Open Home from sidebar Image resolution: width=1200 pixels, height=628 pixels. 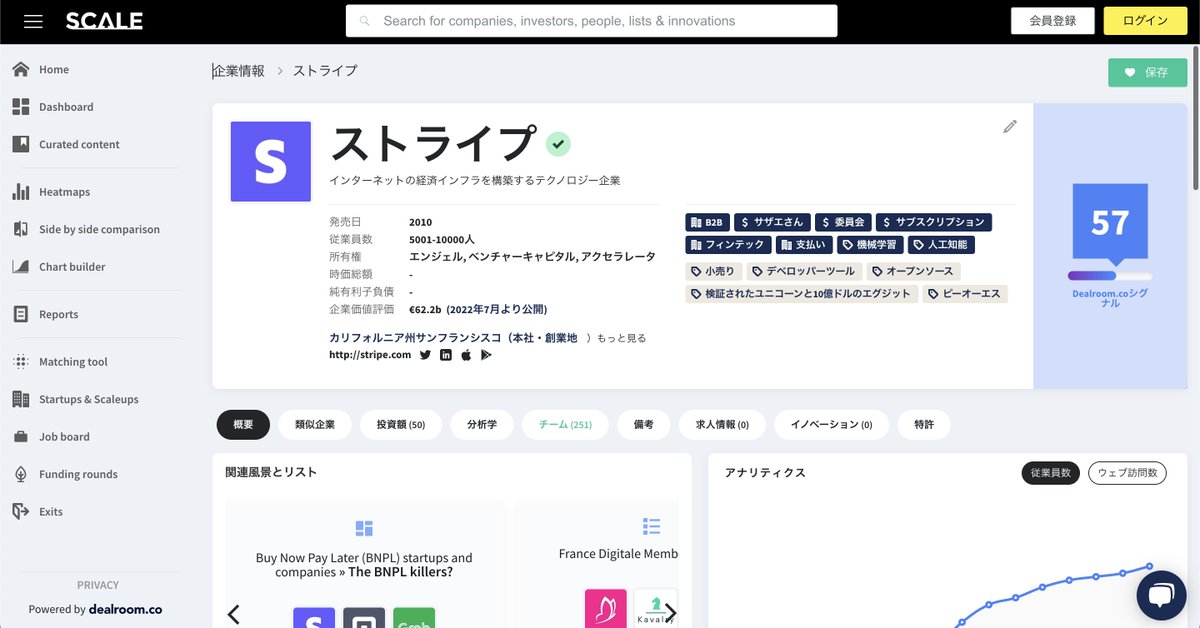coord(54,69)
